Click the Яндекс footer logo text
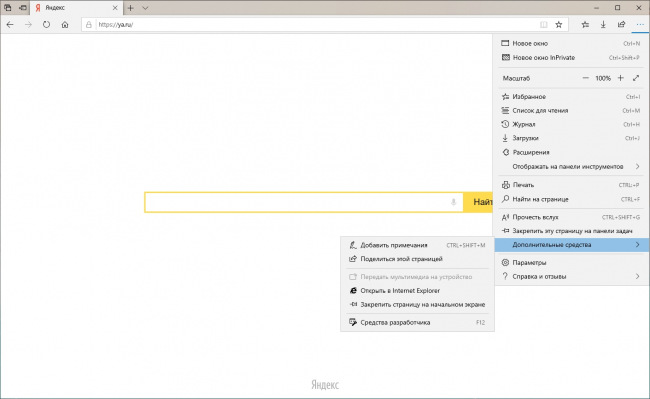The height and width of the screenshot is (399, 650). tap(325, 385)
